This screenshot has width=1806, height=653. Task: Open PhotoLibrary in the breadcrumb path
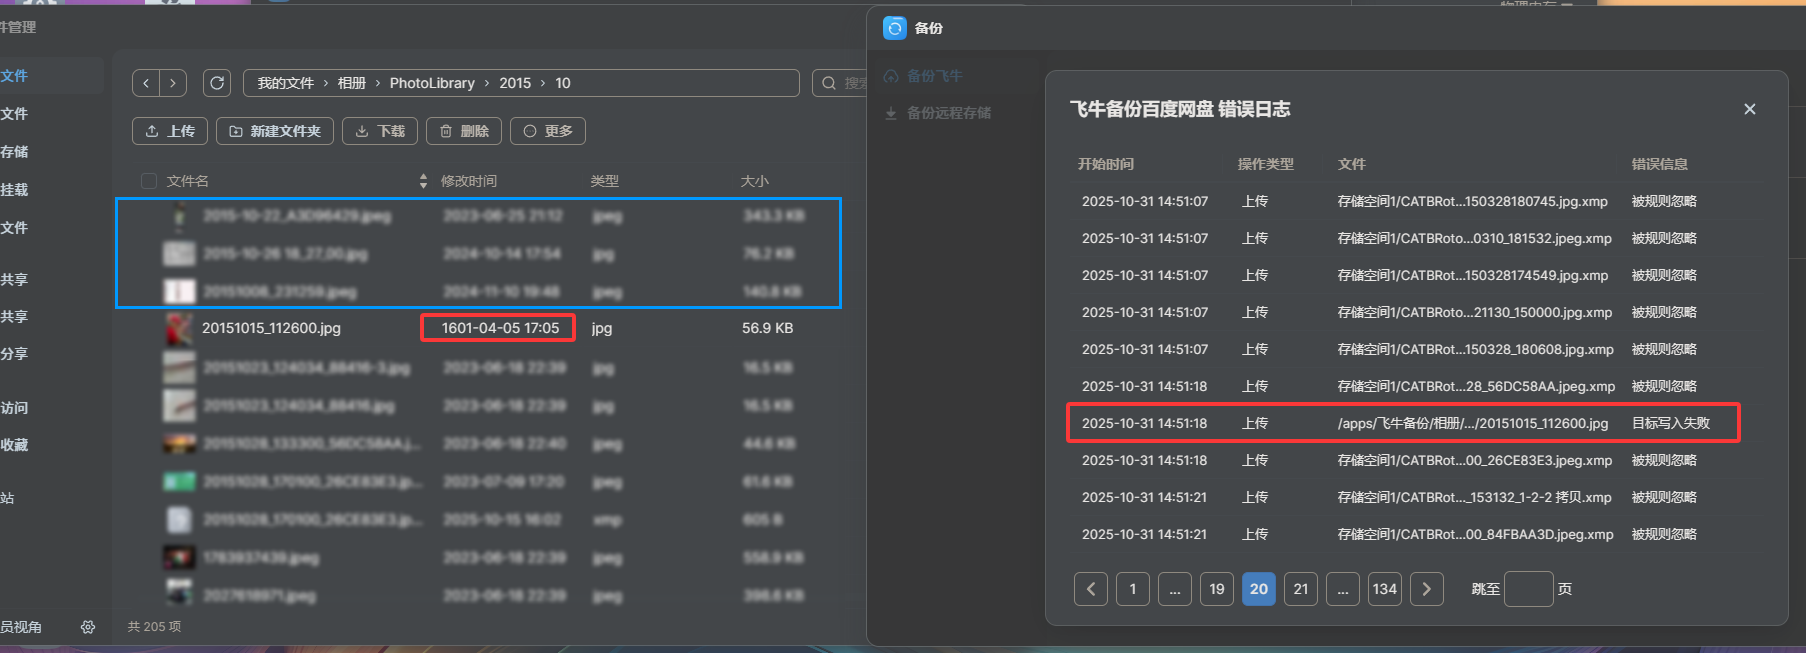pyautogui.click(x=432, y=83)
